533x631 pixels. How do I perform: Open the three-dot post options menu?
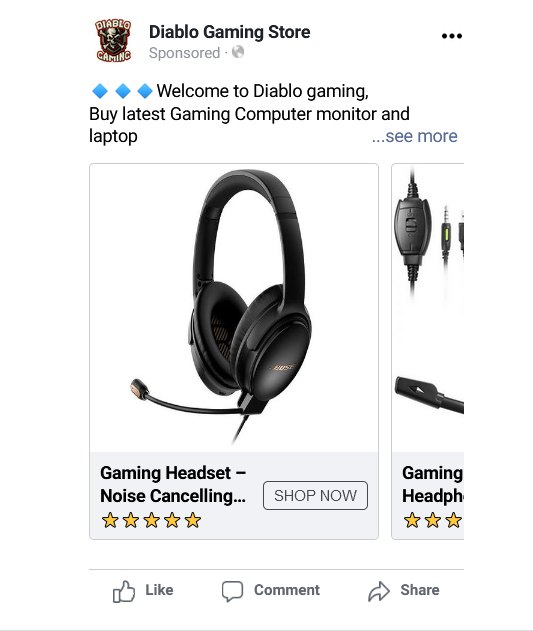pyautogui.click(x=452, y=36)
